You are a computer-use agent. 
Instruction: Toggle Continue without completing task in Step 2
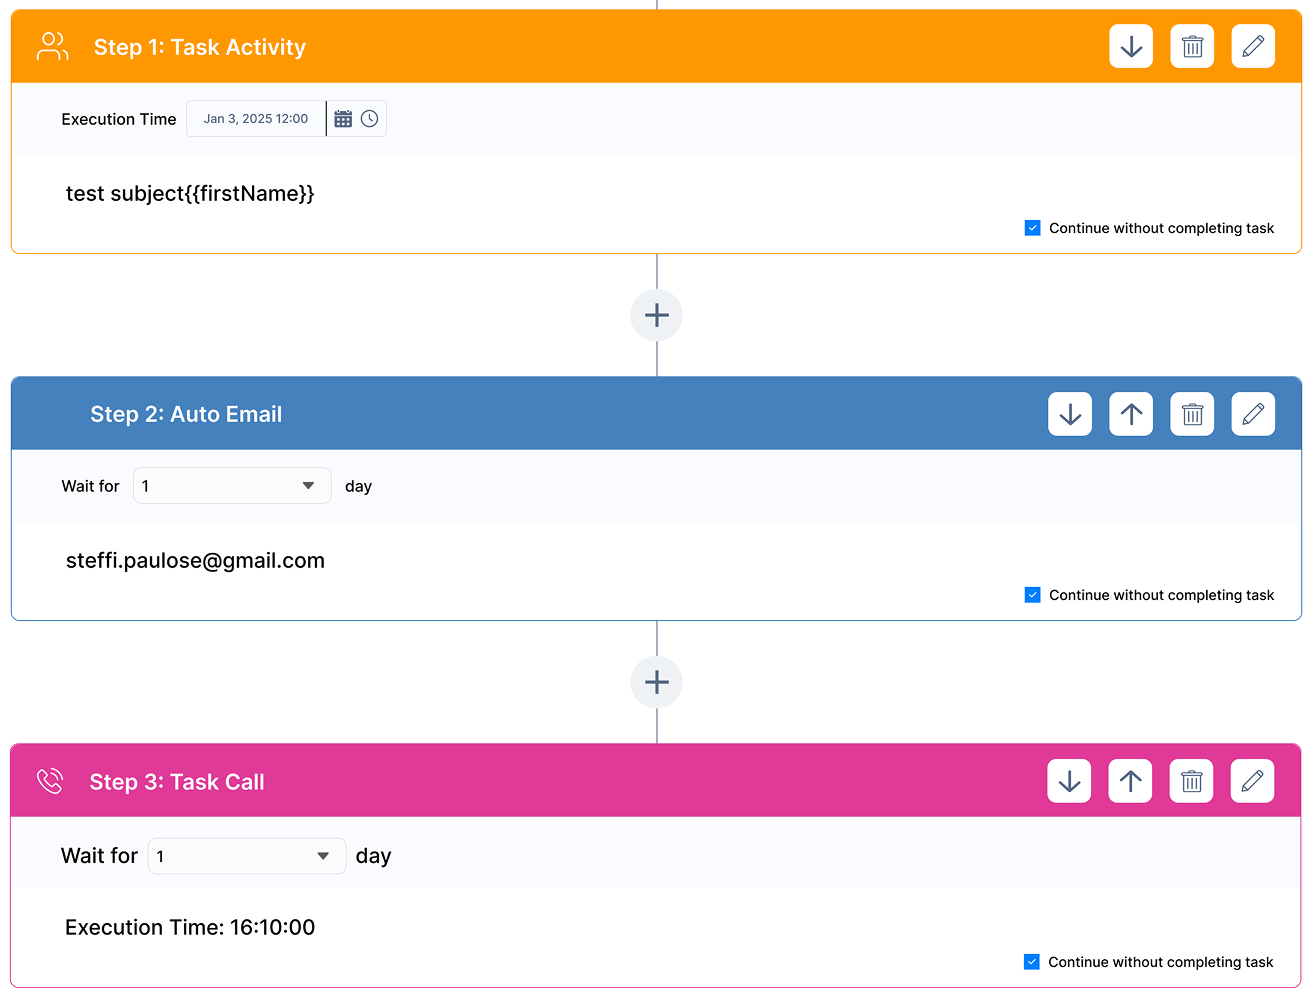coord(1032,595)
